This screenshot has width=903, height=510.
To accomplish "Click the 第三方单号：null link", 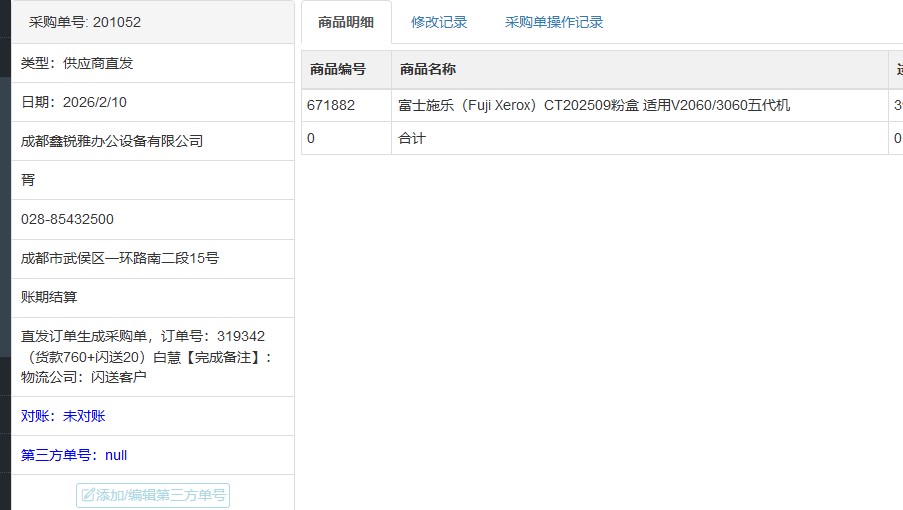I will tap(74, 455).
